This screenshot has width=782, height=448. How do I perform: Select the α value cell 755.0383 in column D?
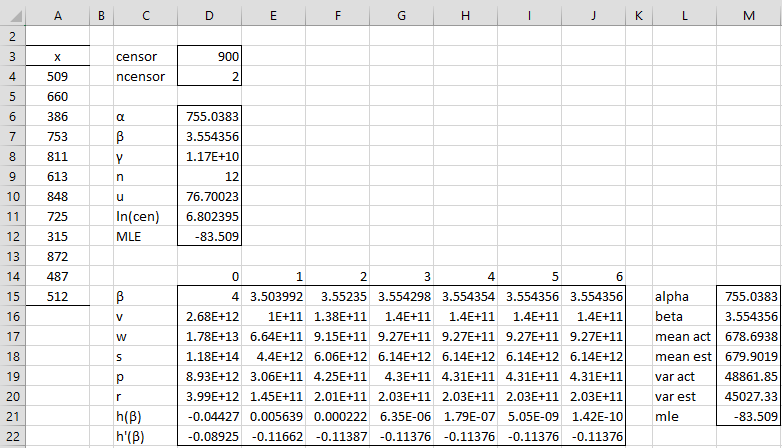pos(209,116)
